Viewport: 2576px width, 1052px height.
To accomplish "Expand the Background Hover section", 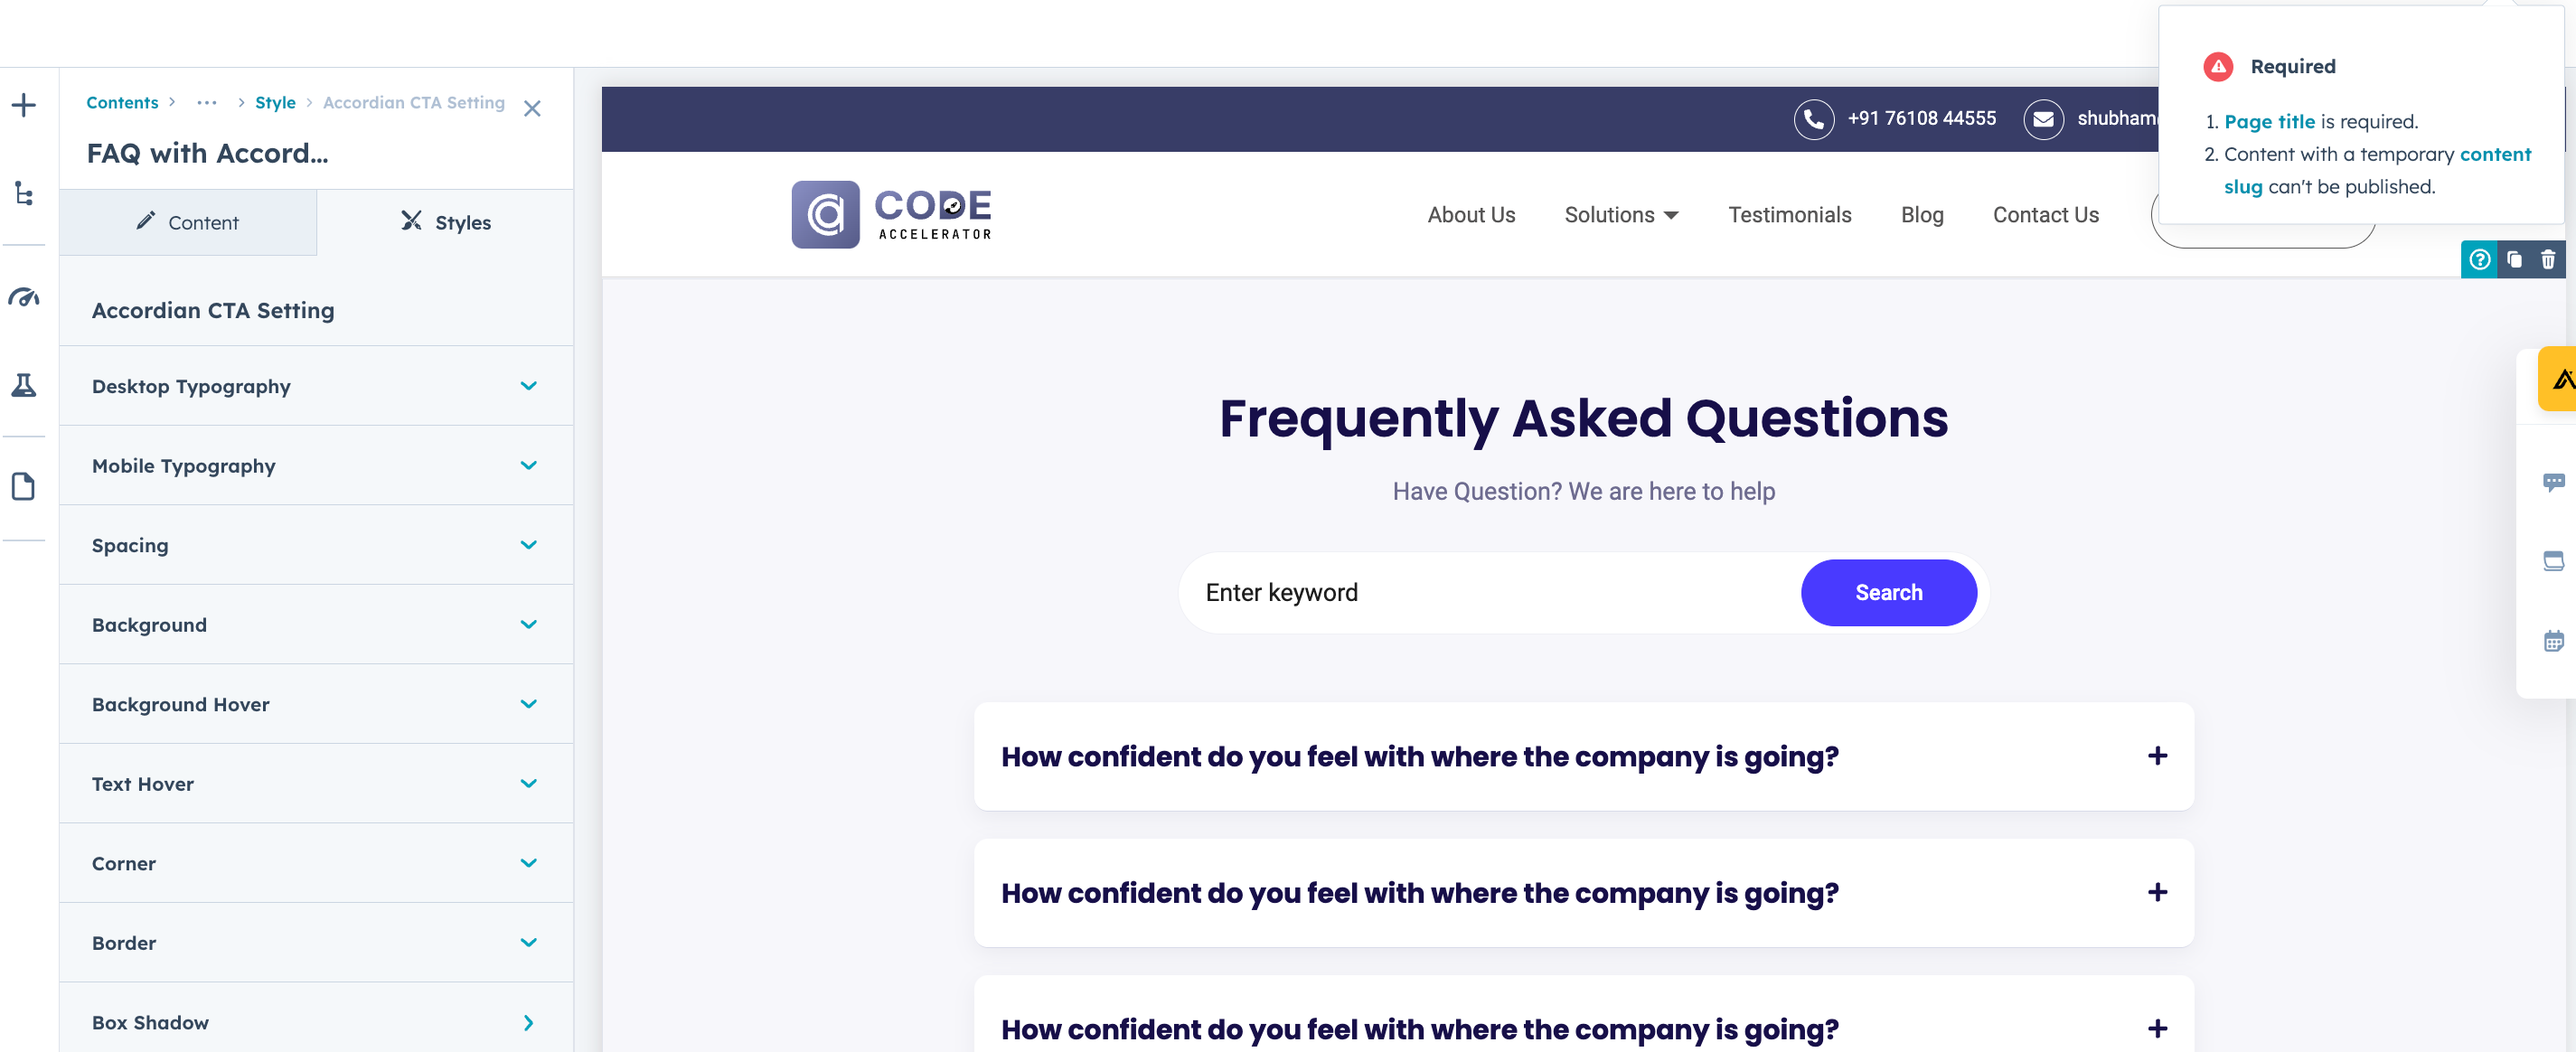I will 315,704.
